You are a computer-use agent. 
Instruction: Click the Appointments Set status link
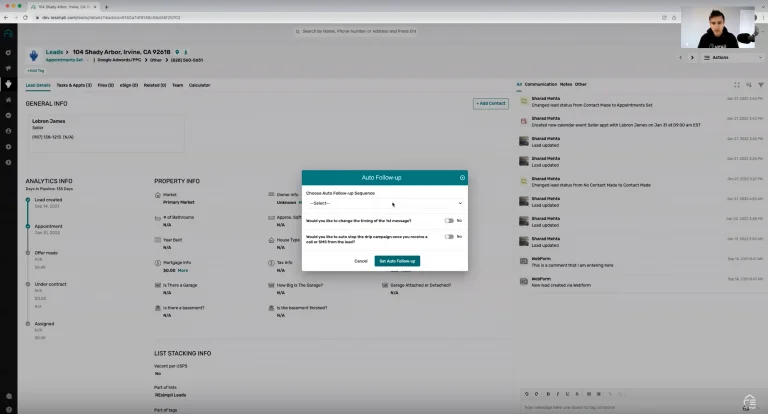pyautogui.click(x=64, y=60)
